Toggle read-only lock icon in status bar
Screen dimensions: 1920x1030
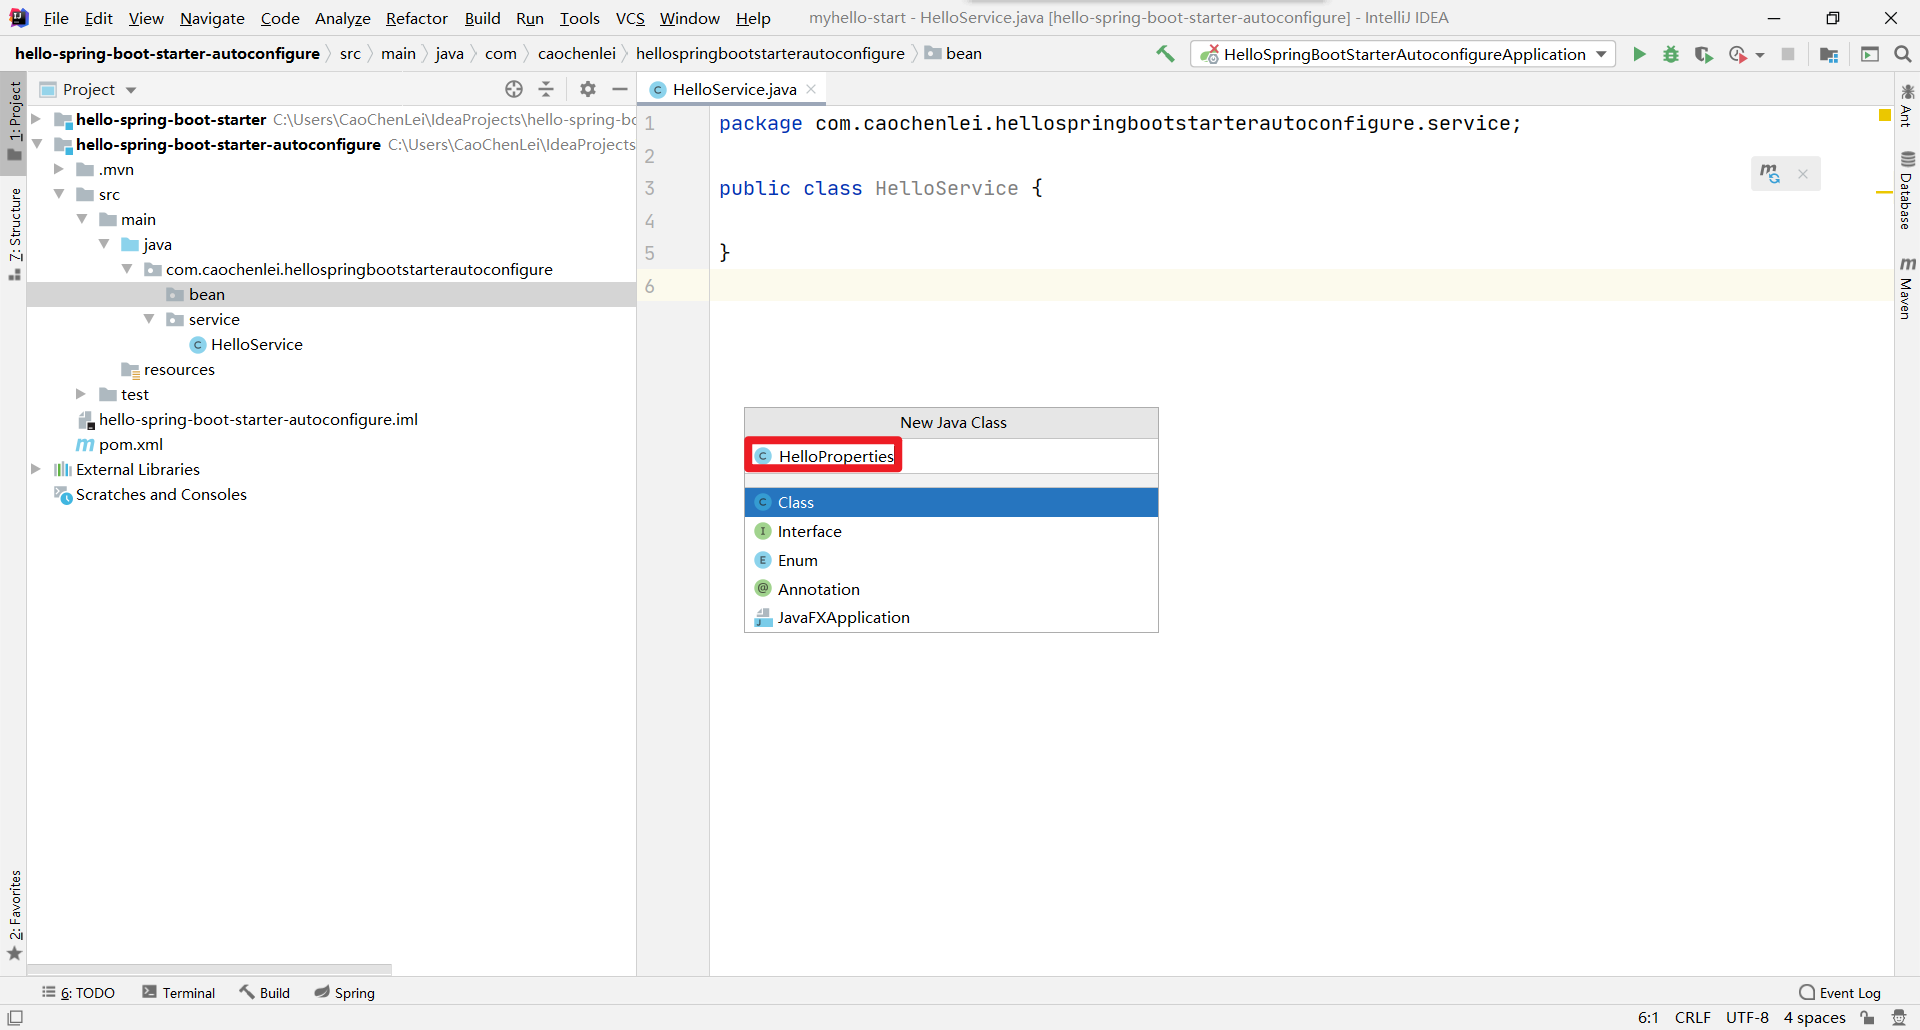pyautogui.click(x=1867, y=1017)
